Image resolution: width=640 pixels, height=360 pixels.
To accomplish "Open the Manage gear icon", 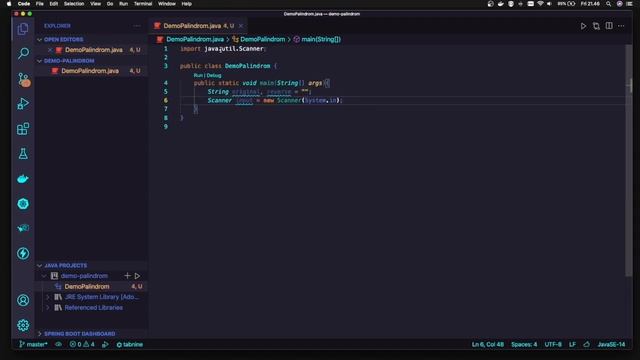I will (23, 325).
